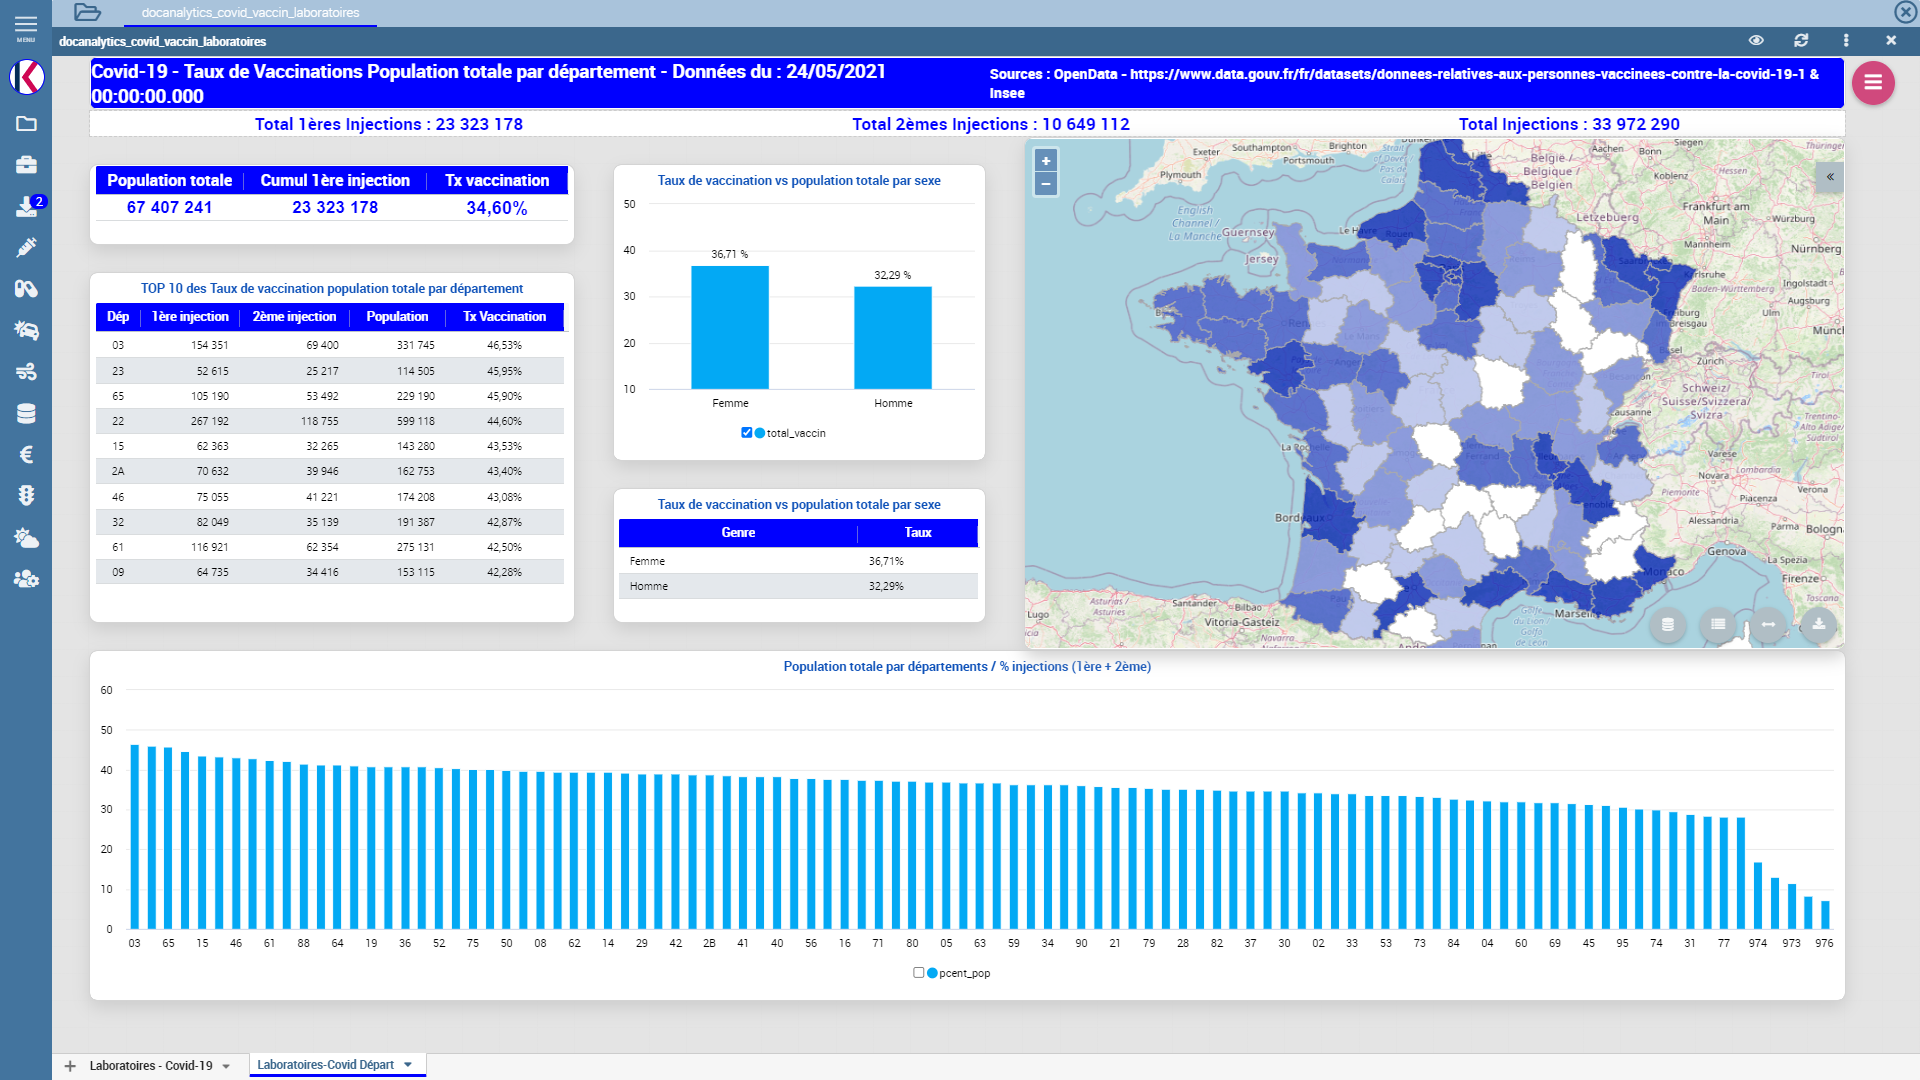This screenshot has width=1920, height=1080.
Task: Switch to Laboratoires - Covid-19 sheet tab
Action: click(x=151, y=1066)
